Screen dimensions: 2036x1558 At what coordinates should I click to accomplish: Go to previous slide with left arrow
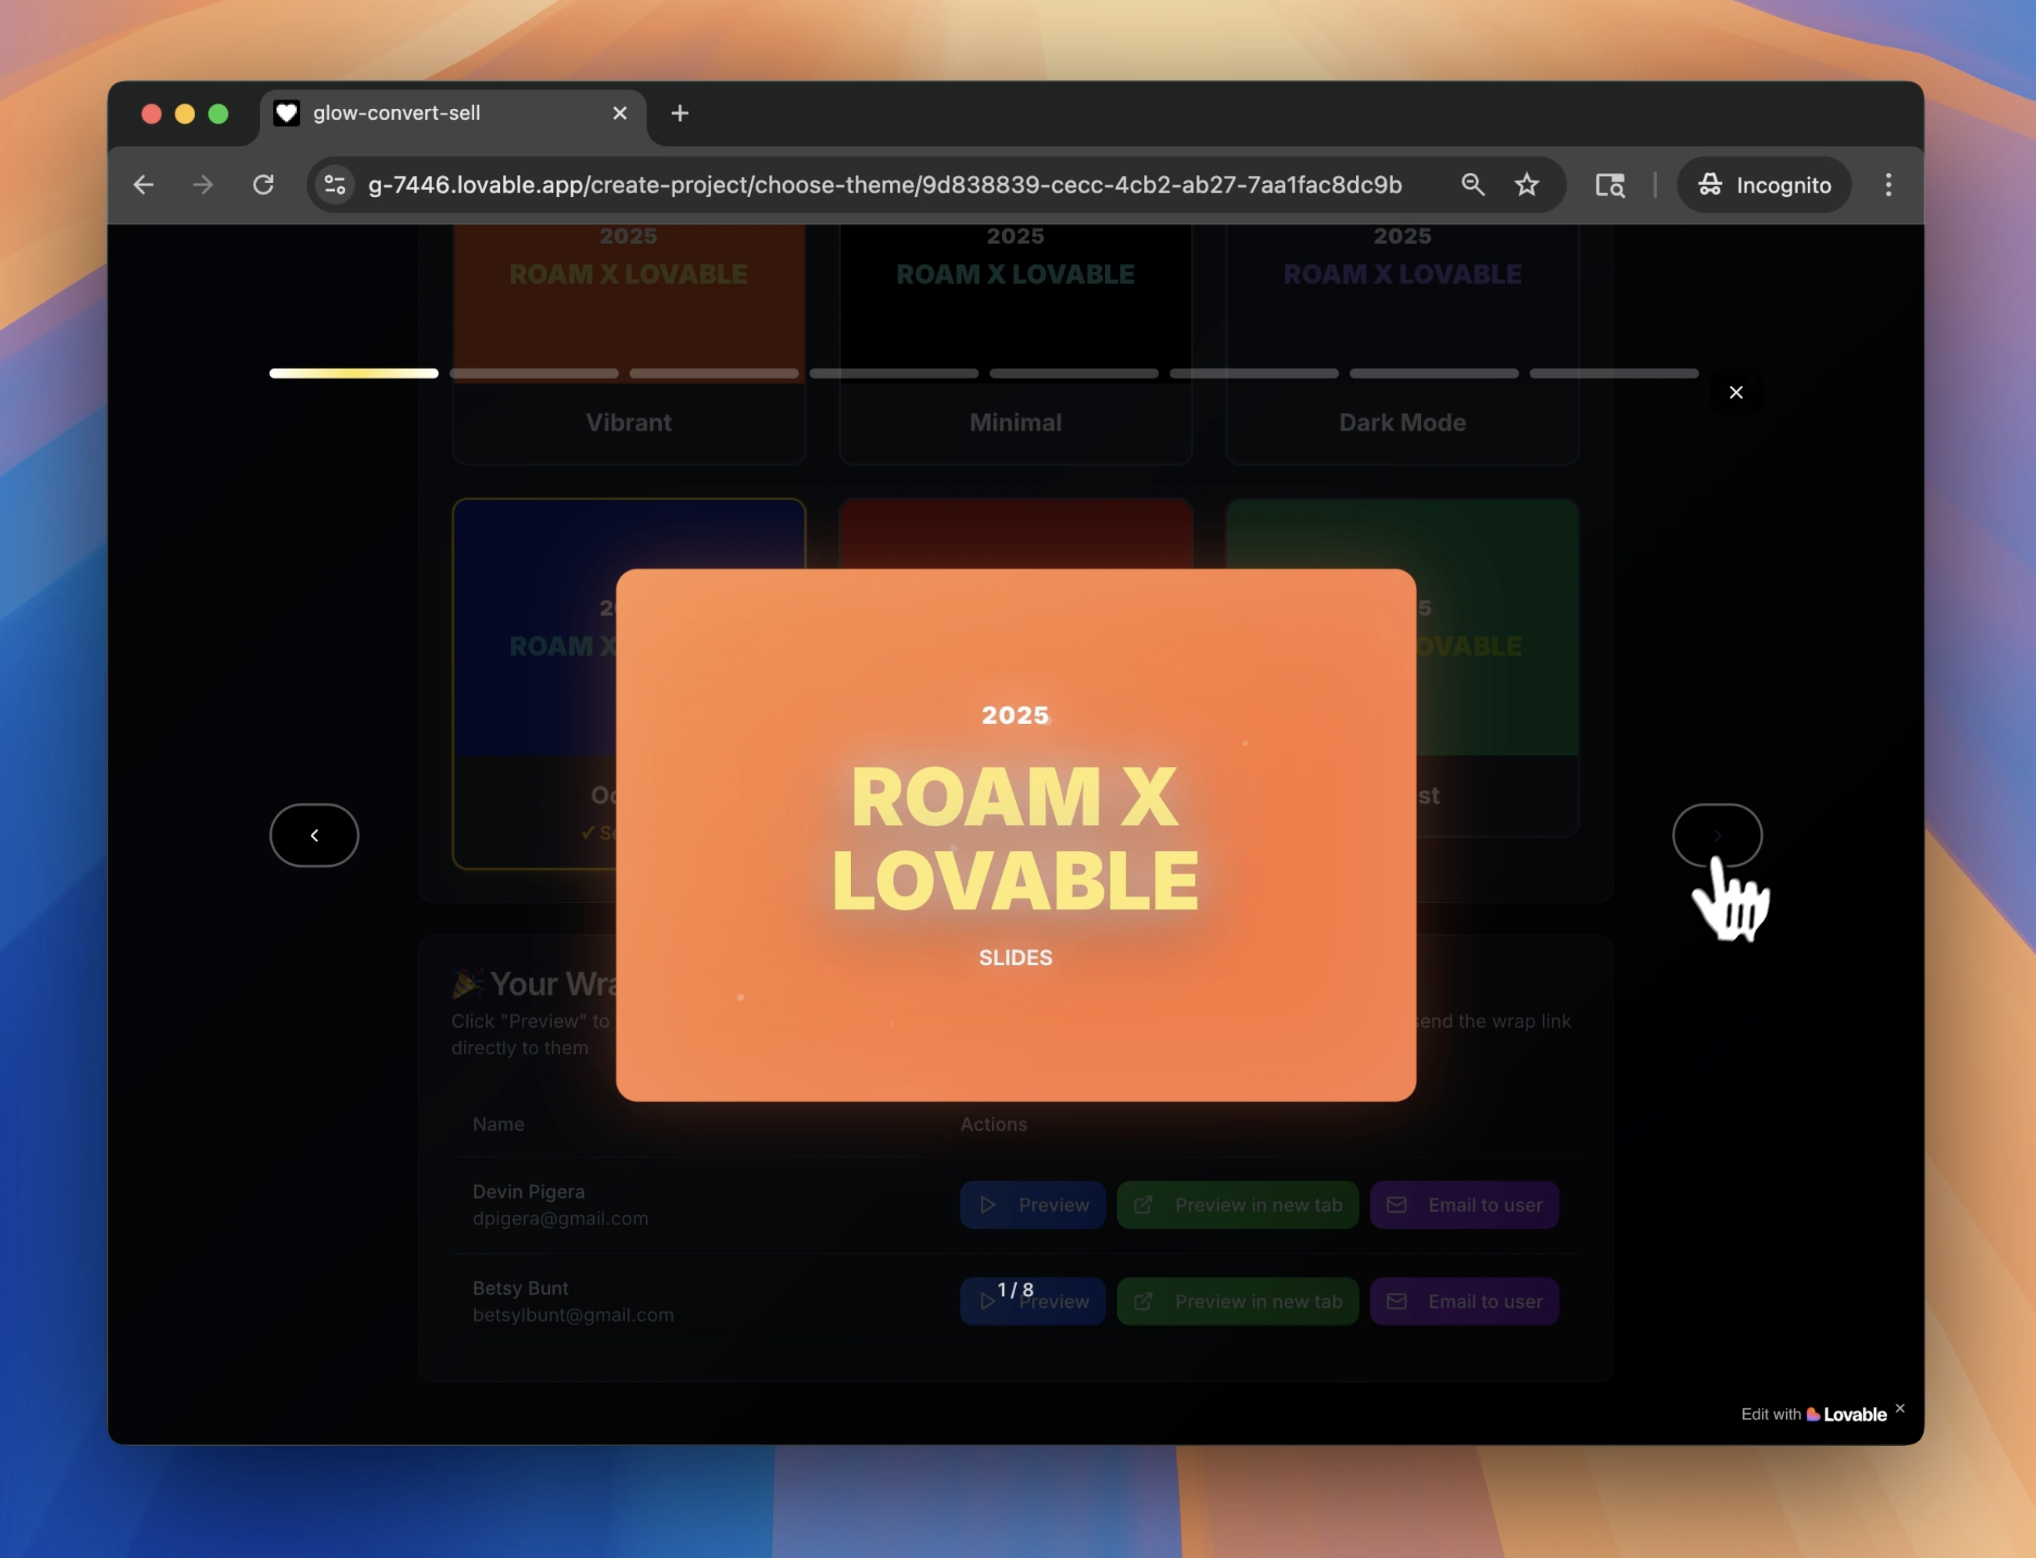314,834
